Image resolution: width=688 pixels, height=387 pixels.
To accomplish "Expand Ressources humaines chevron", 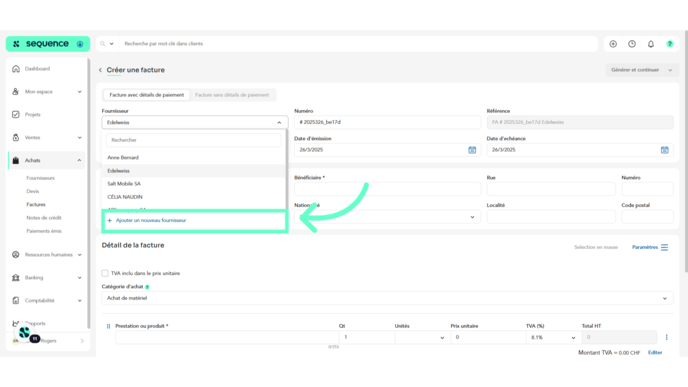I will [79, 254].
